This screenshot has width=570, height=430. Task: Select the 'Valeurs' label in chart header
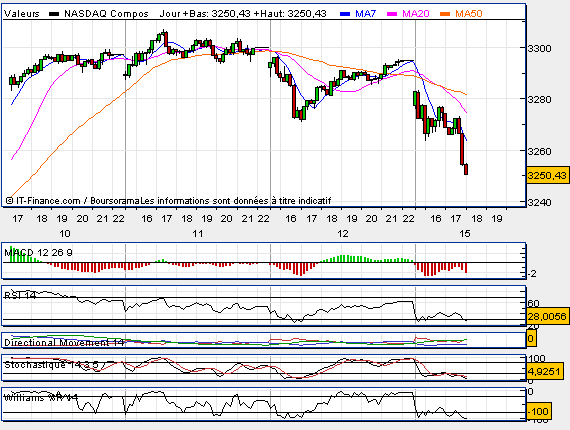click(x=22, y=14)
